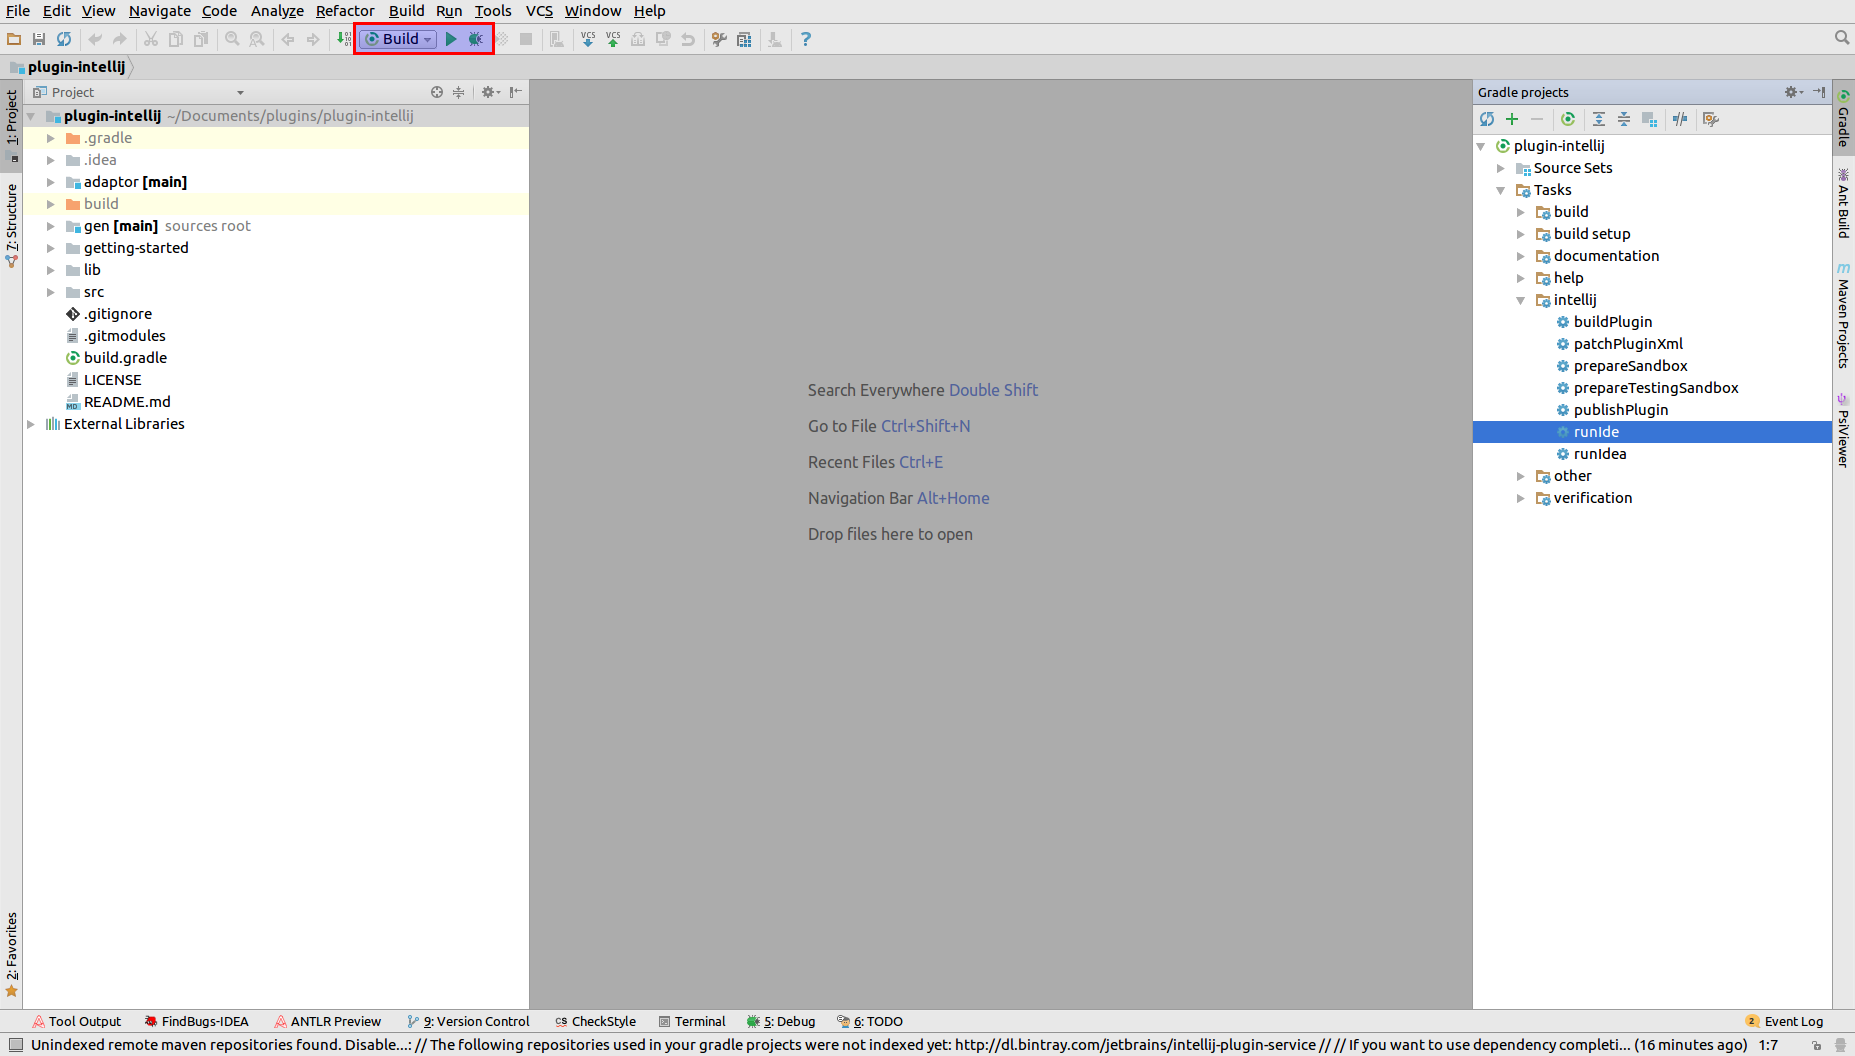
Task: Click Execute Gradle Task icon
Action: tap(1568, 119)
